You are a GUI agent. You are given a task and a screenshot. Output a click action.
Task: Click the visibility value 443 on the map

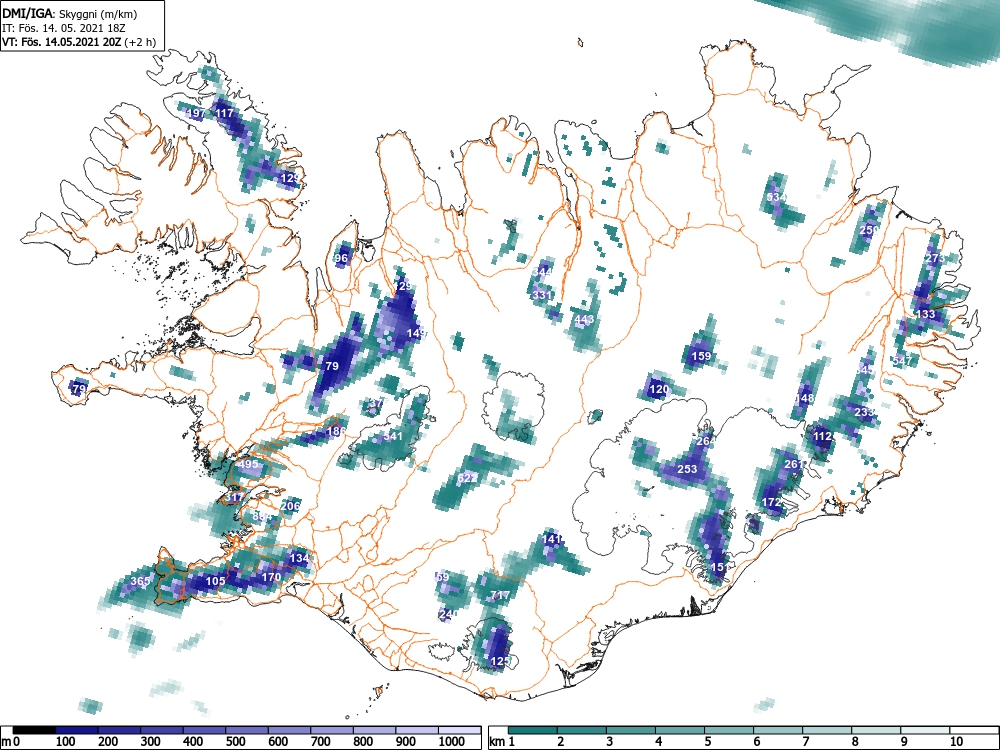[x=584, y=319]
